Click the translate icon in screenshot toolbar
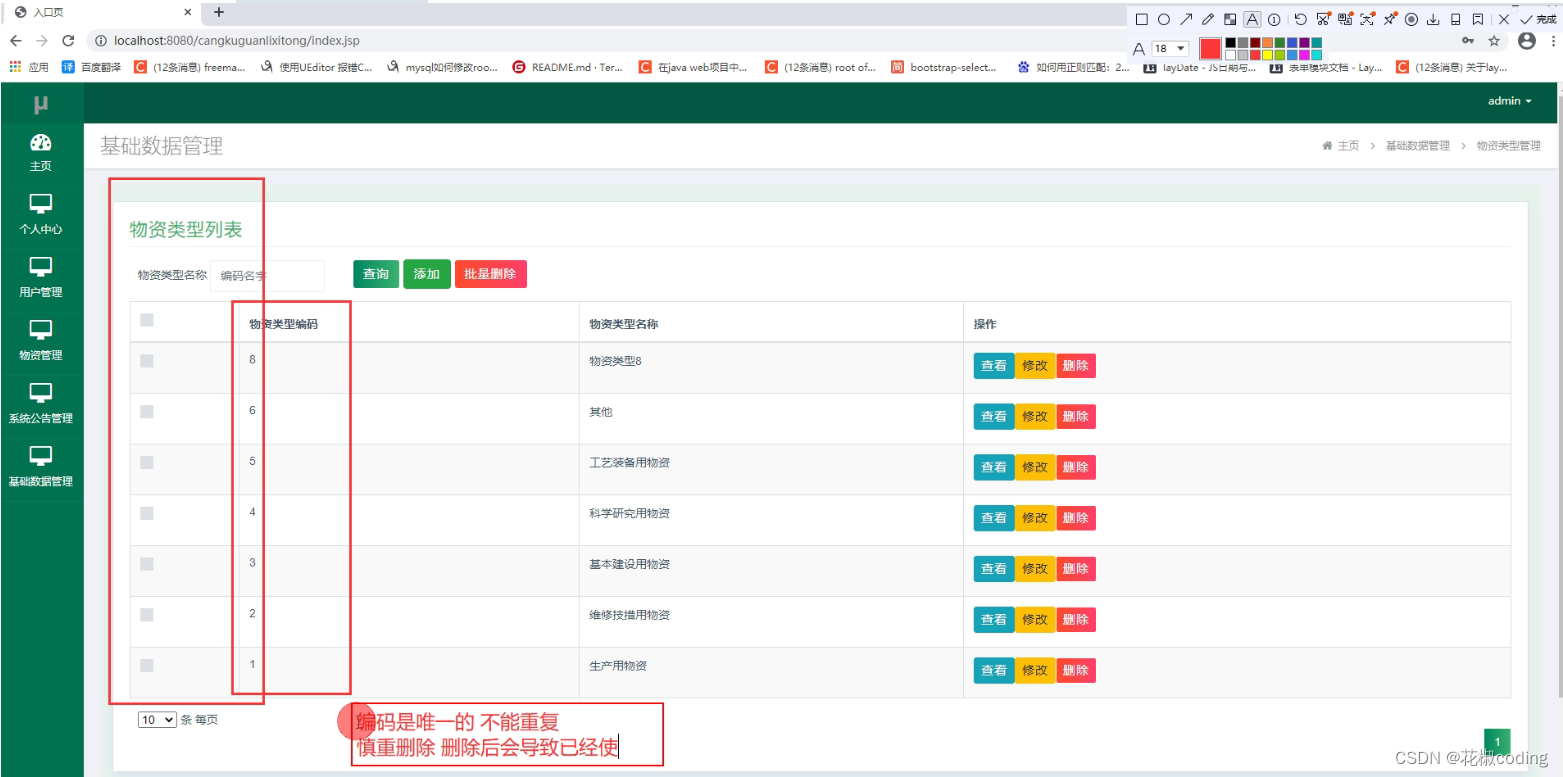This screenshot has width=1563, height=777. (x=1345, y=19)
